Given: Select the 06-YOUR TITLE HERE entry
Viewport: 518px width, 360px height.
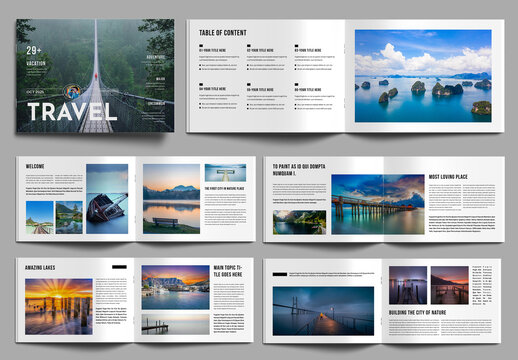Looking at the screenshot, I should coord(308,90).
